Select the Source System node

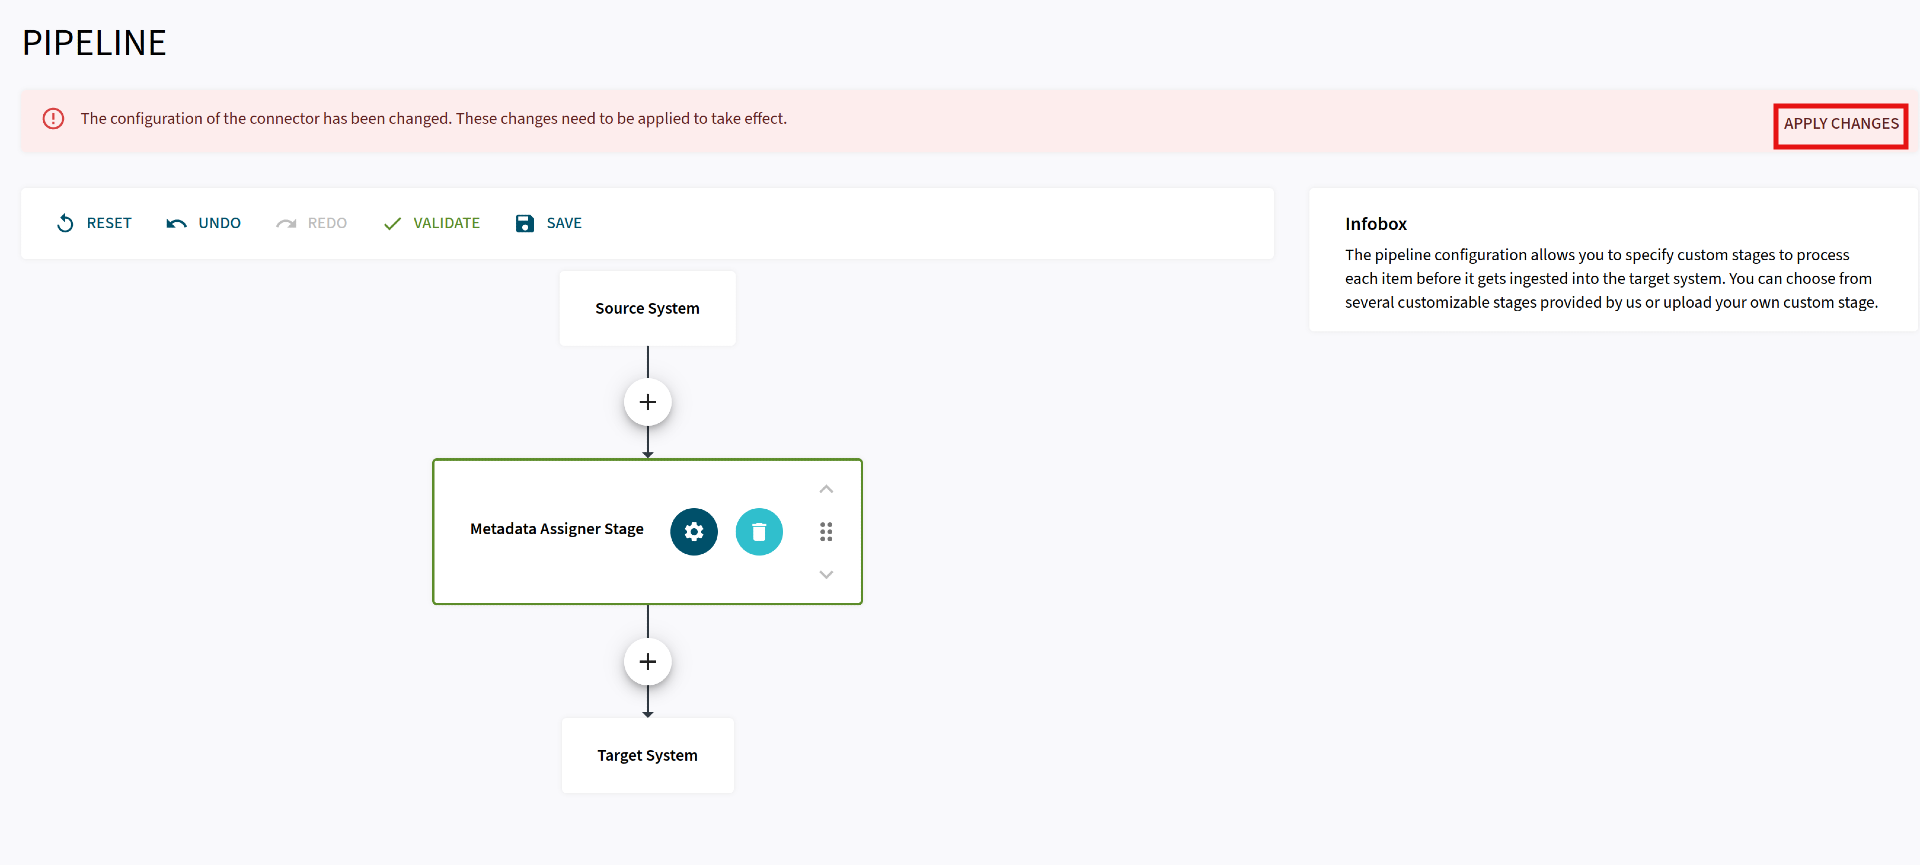[x=648, y=309]
